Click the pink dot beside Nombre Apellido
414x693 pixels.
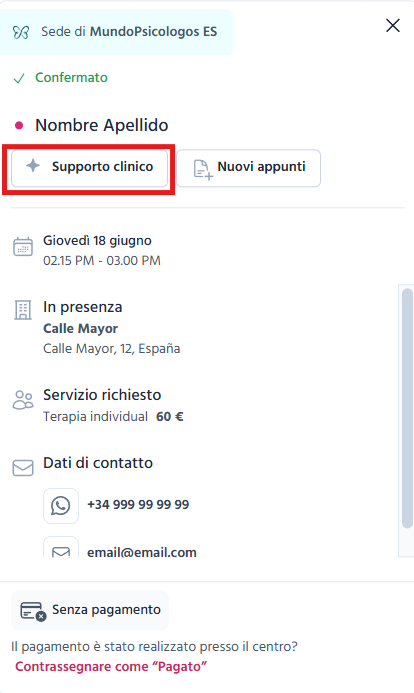pyautogui.click(x=19, y=126)
